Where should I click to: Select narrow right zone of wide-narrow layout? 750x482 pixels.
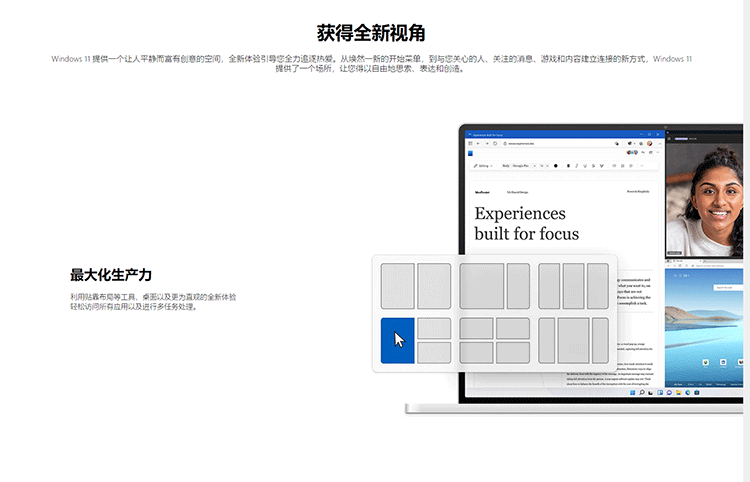(518, 286)
